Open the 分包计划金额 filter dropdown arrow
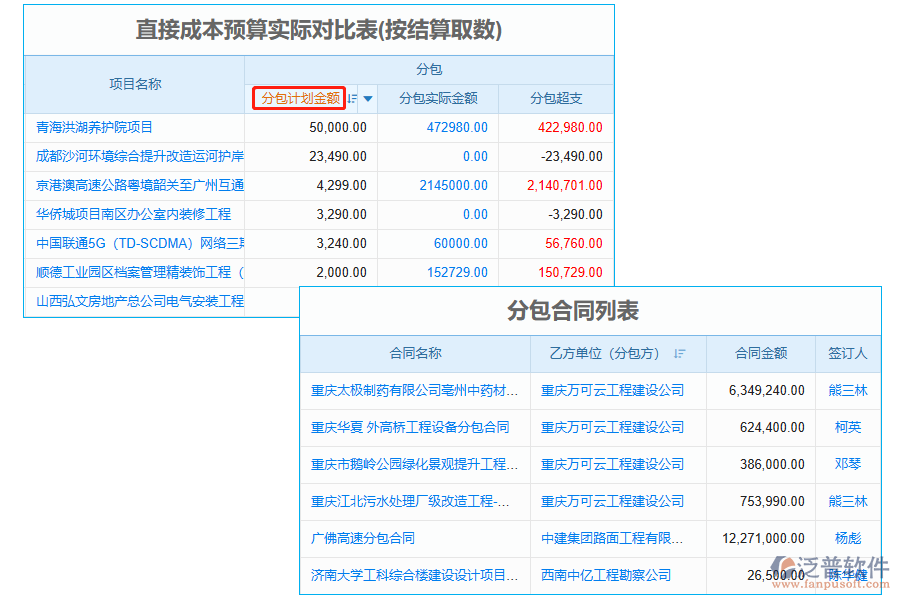This screenshot has width=900, height=600. [367, 98]
